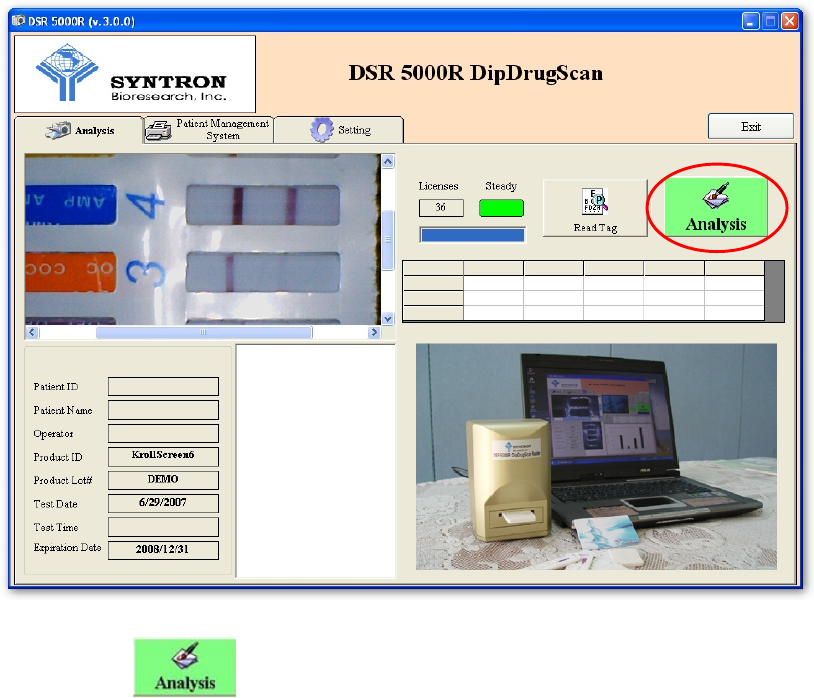814x698 pixels.
Task: Click the gear icon on Setting tab
Action: 322,130
